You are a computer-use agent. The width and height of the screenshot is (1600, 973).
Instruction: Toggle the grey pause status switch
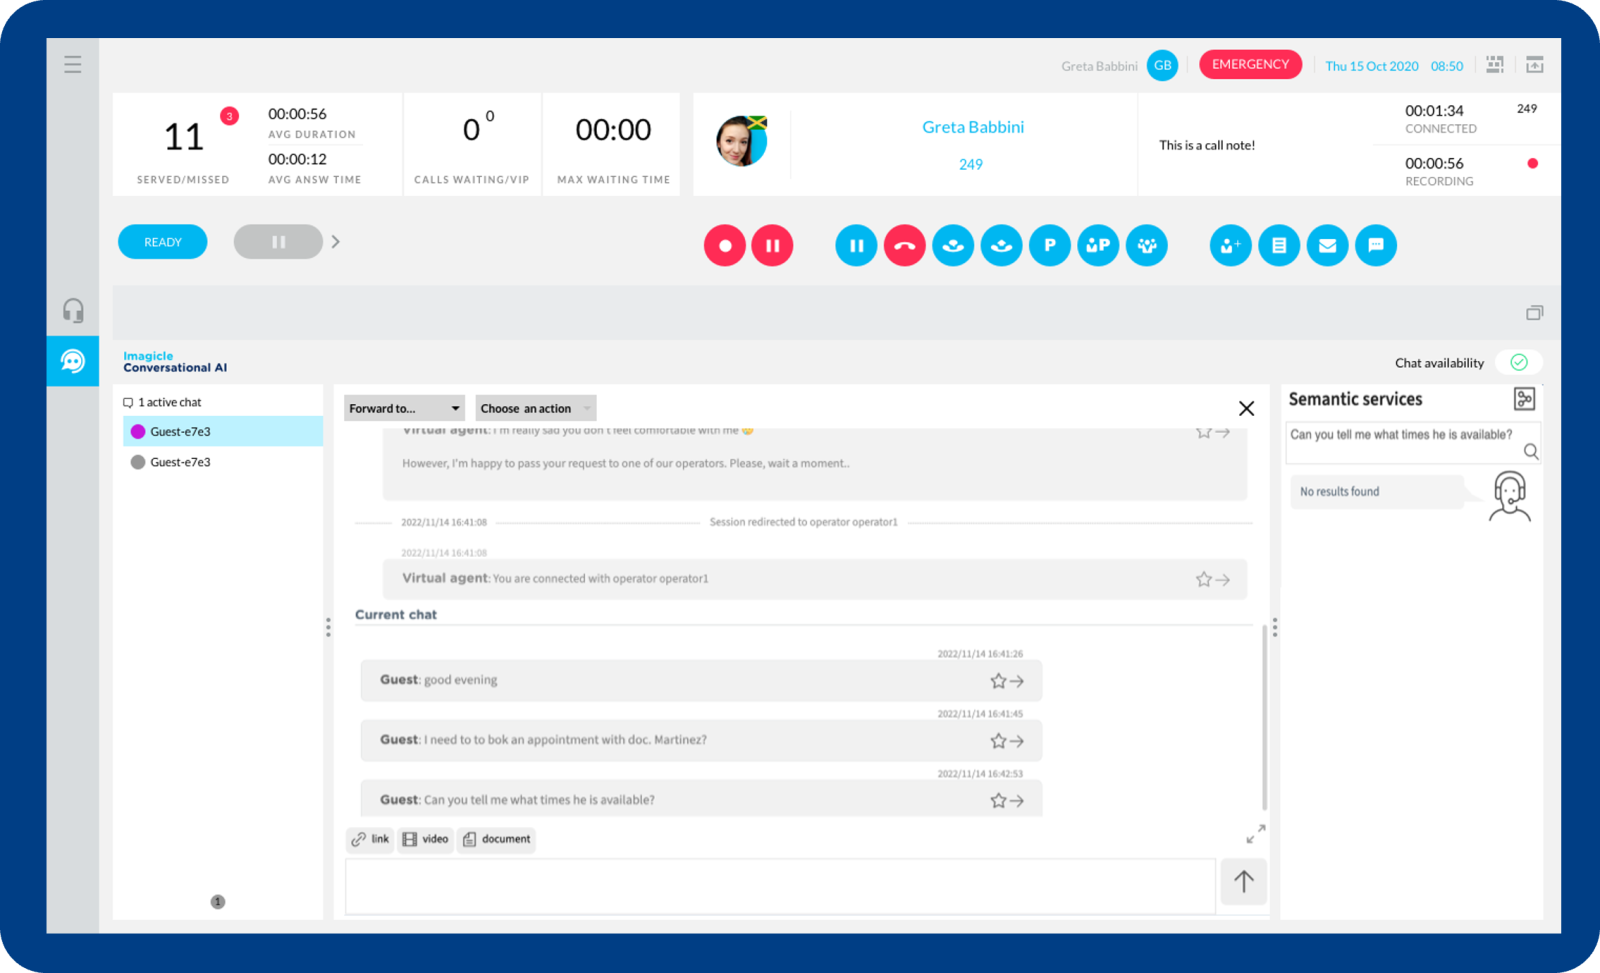point(278,242)
